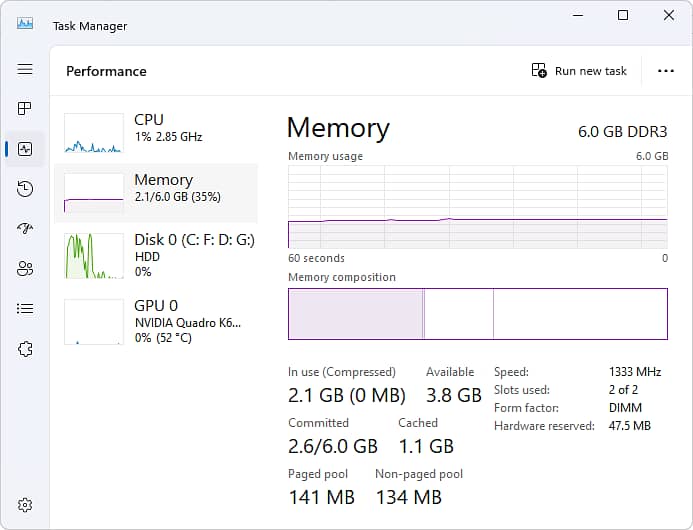Maximize the Task Manager window
Screen dimensions: 693x530
tap(623, 15)
